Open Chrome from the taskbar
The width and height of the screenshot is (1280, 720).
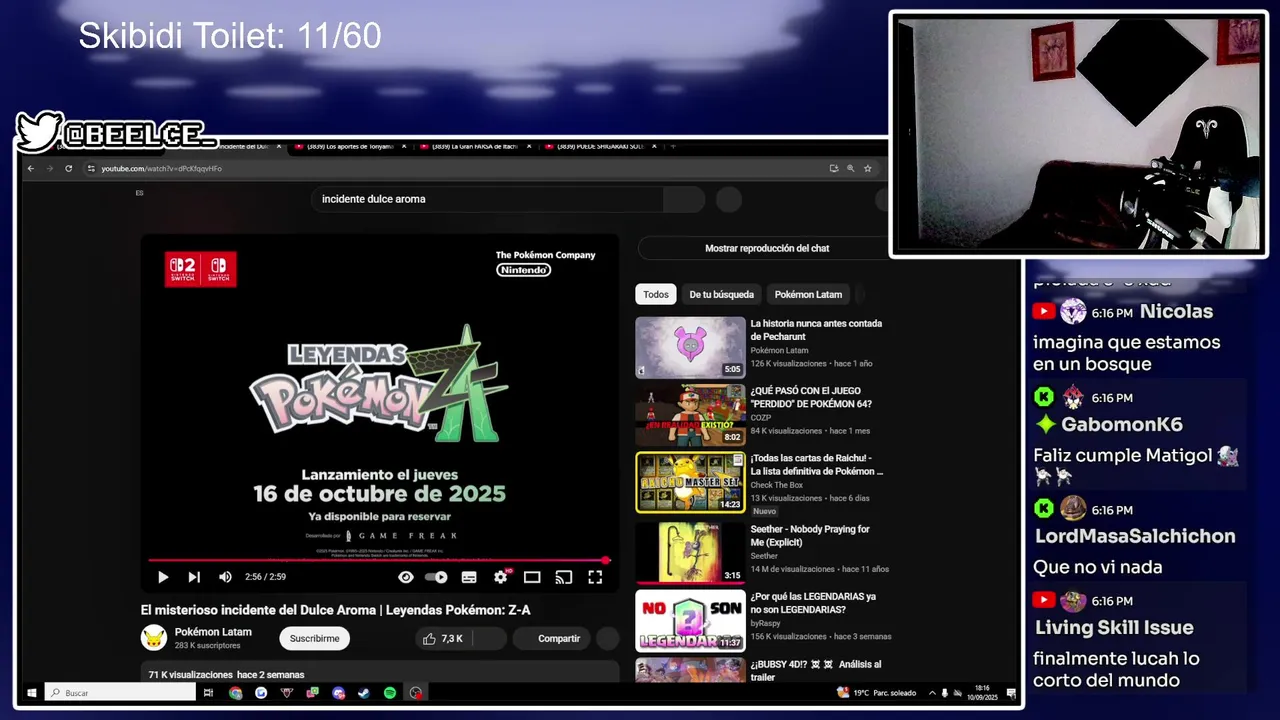click(x=235, y=692)
